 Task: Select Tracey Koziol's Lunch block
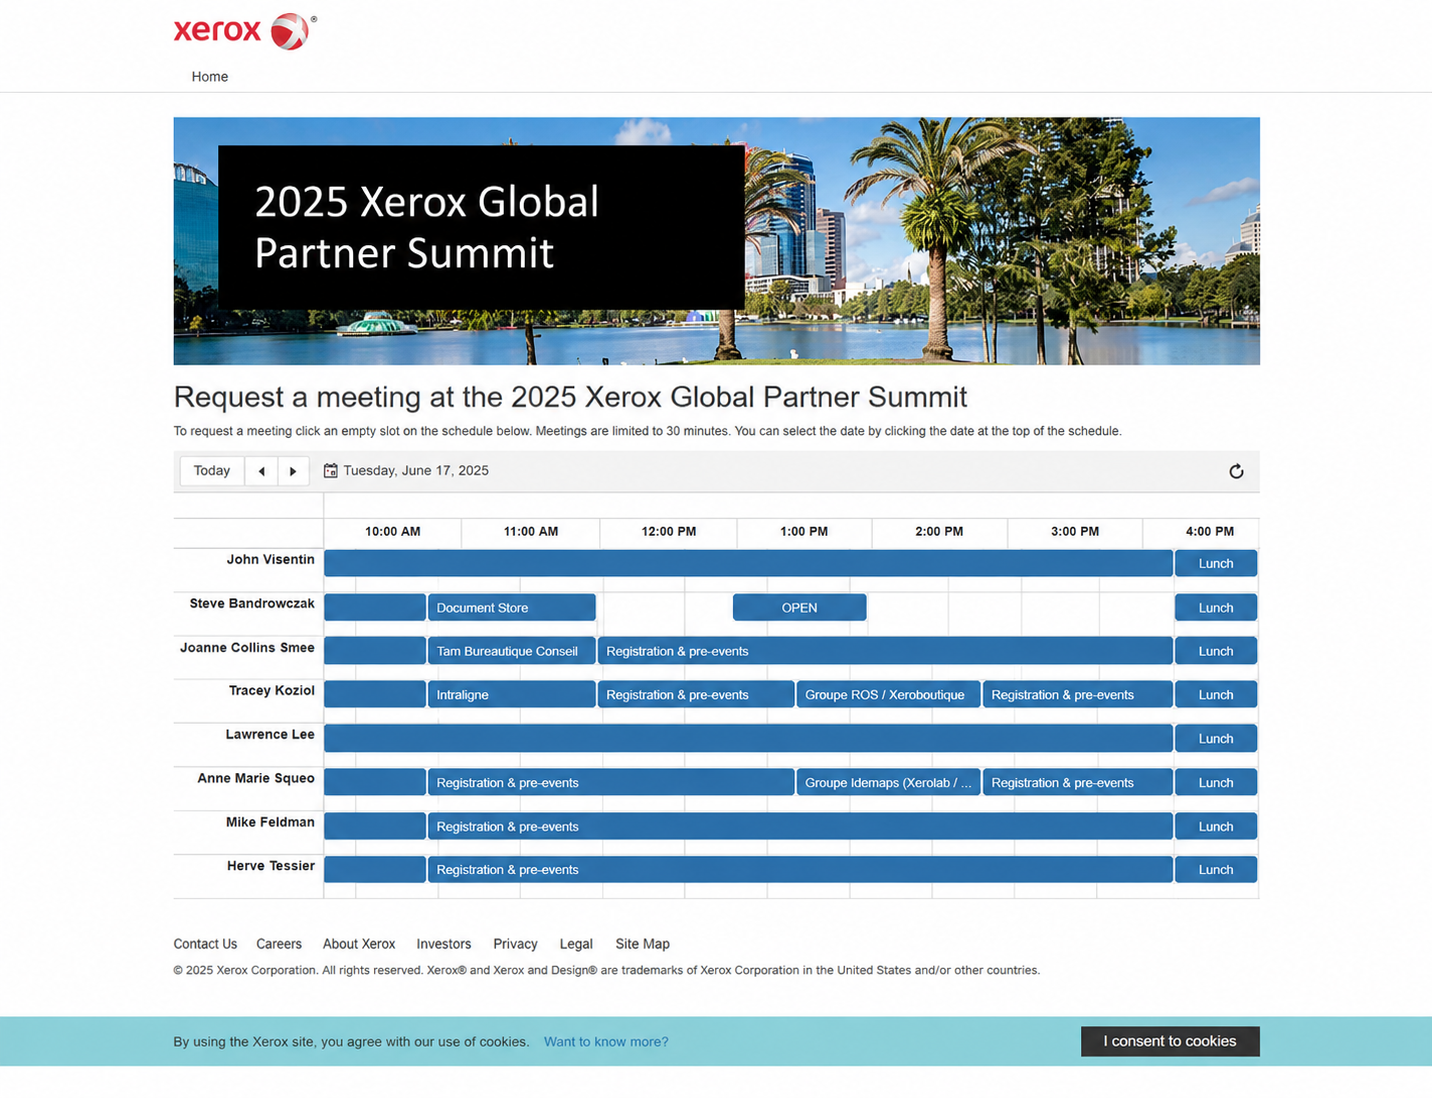[x=1216, y=695]
